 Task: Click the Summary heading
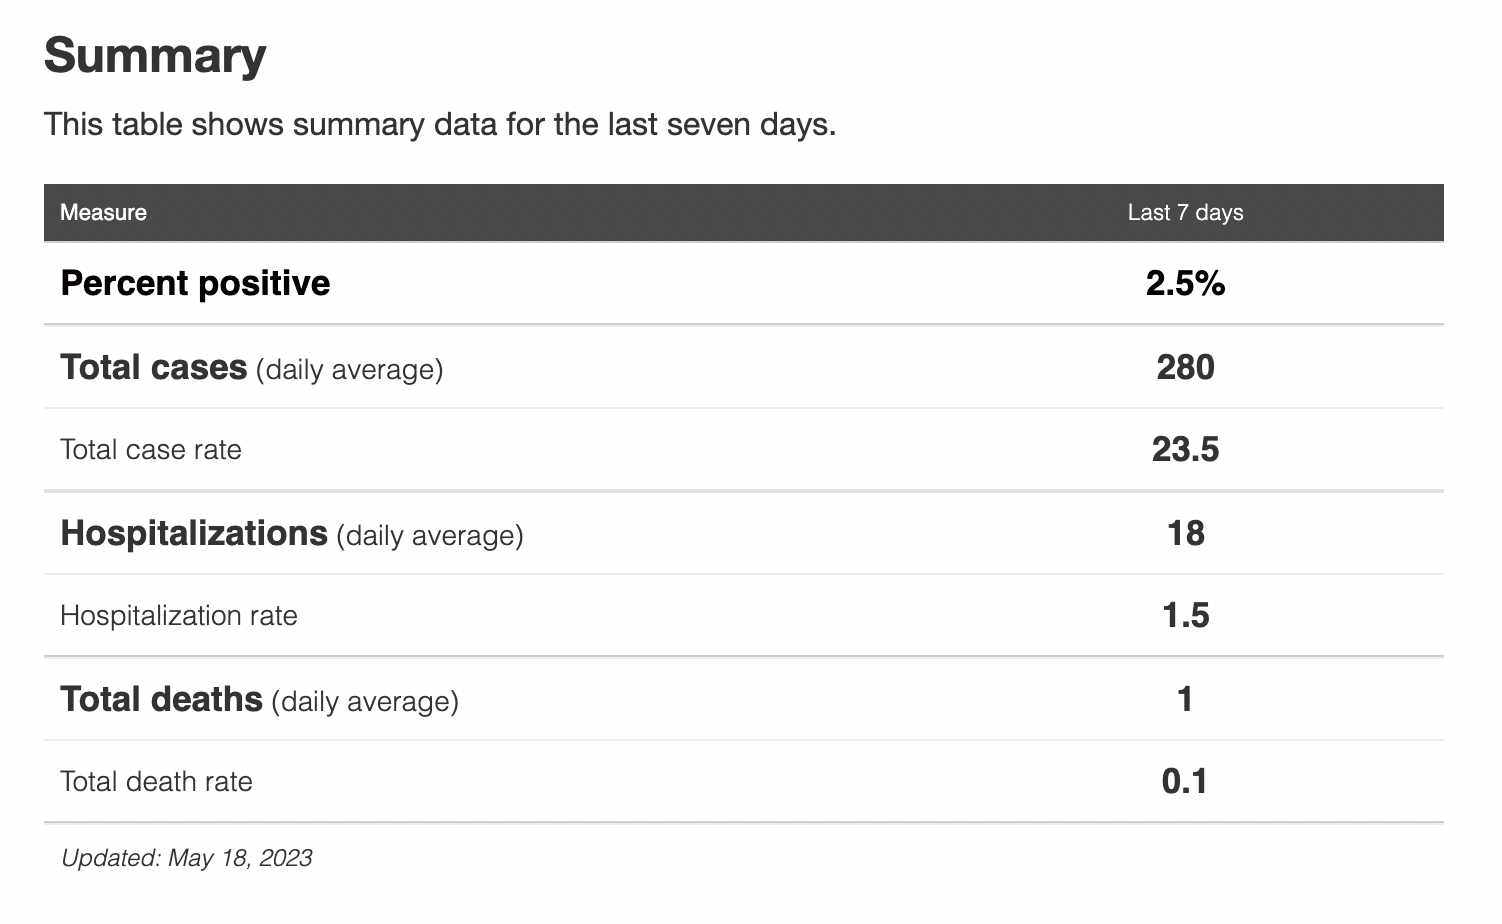coord(155,56)
